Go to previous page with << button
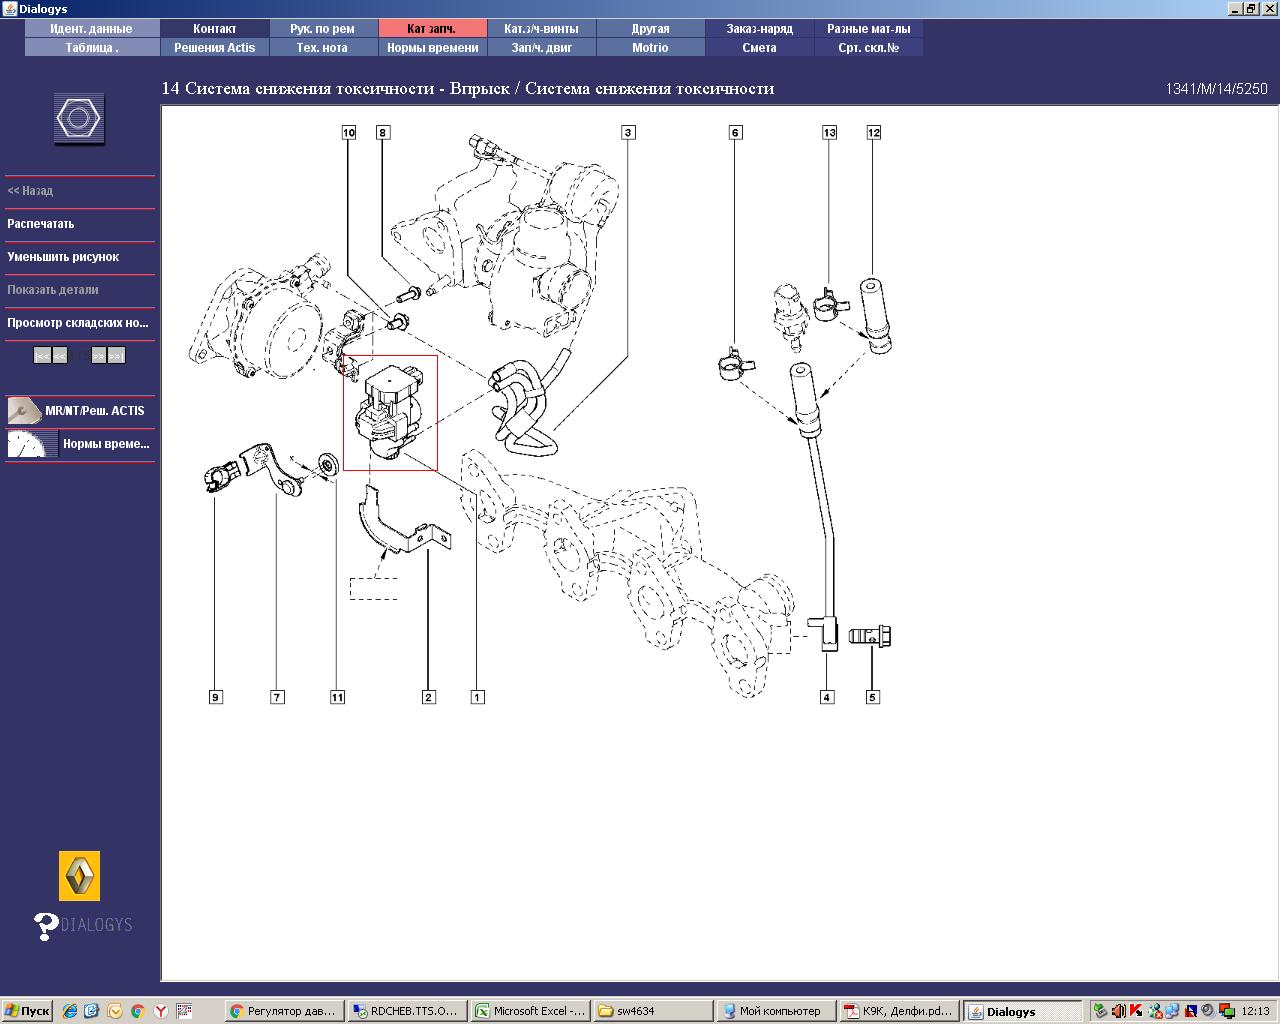The height and width of the screenshot is (1024, 1280). pos(60,356)
